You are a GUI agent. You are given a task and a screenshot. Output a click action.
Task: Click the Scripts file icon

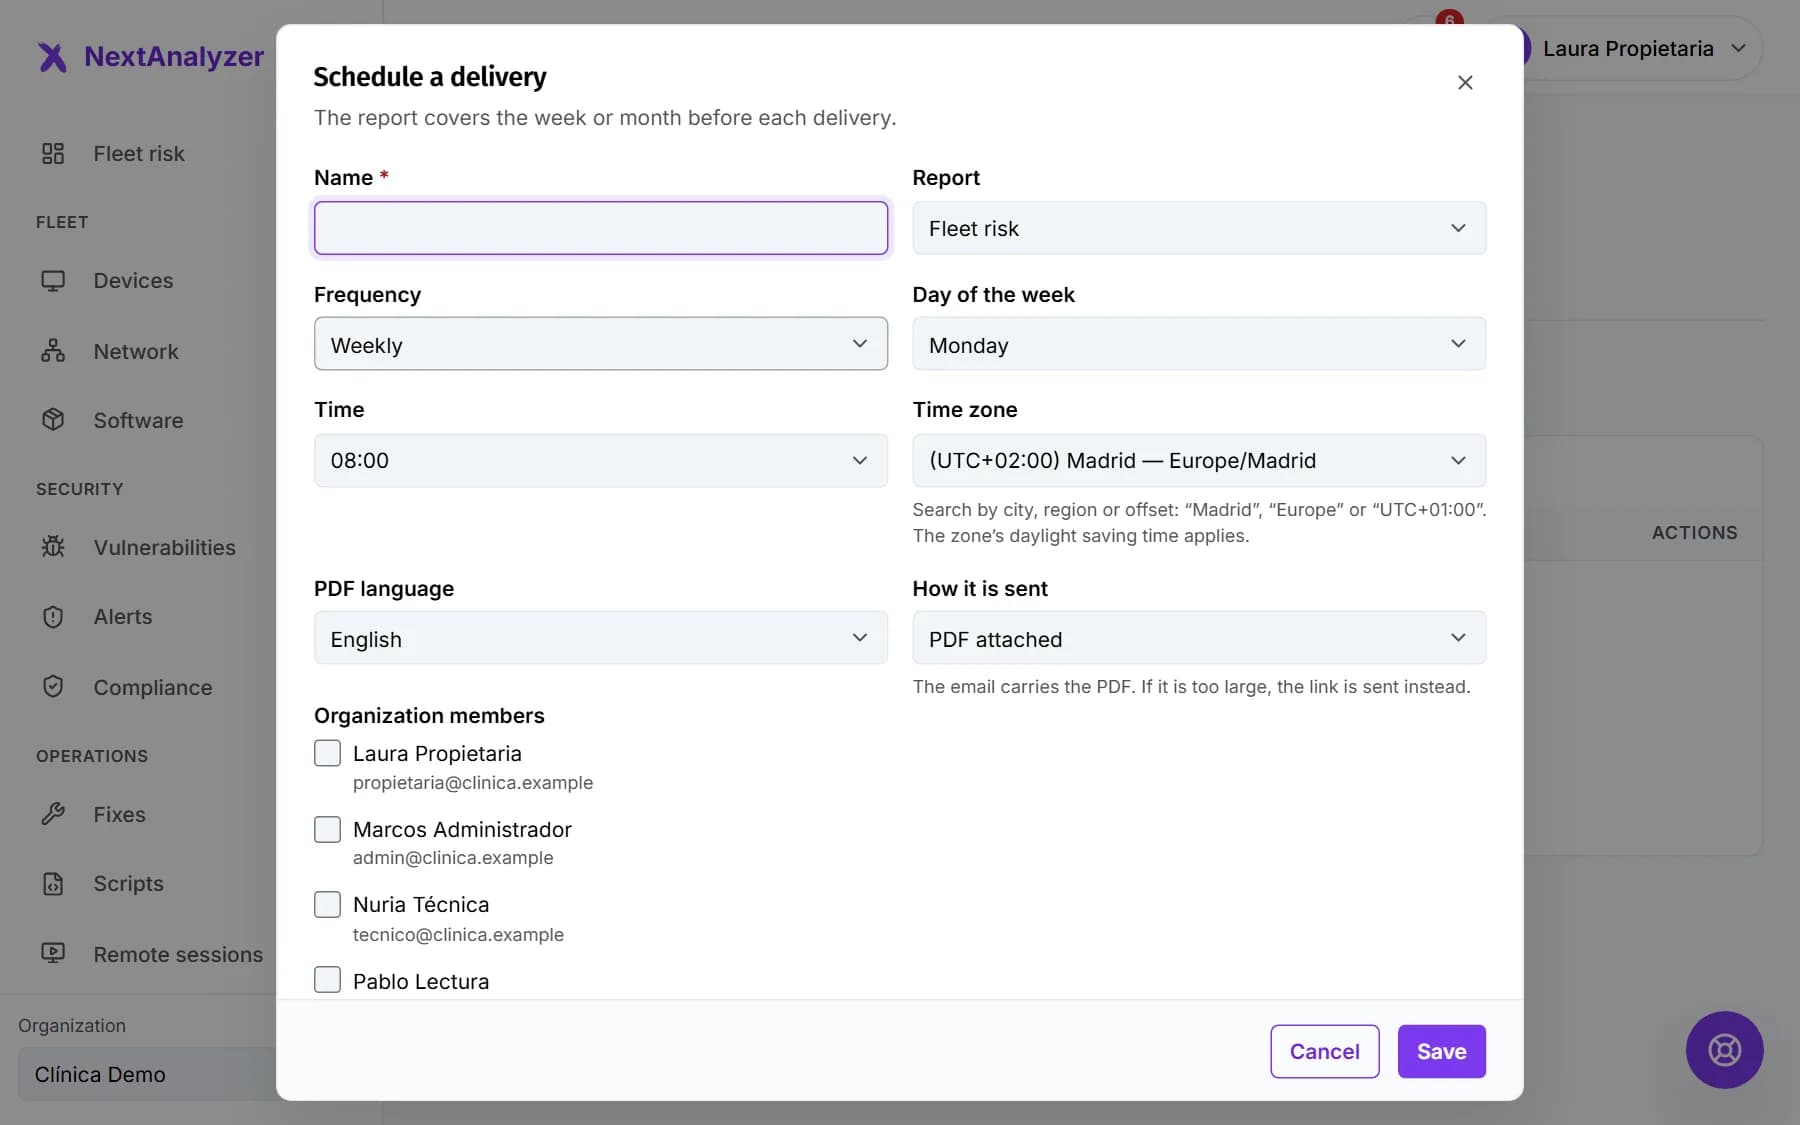coord(53,884)
